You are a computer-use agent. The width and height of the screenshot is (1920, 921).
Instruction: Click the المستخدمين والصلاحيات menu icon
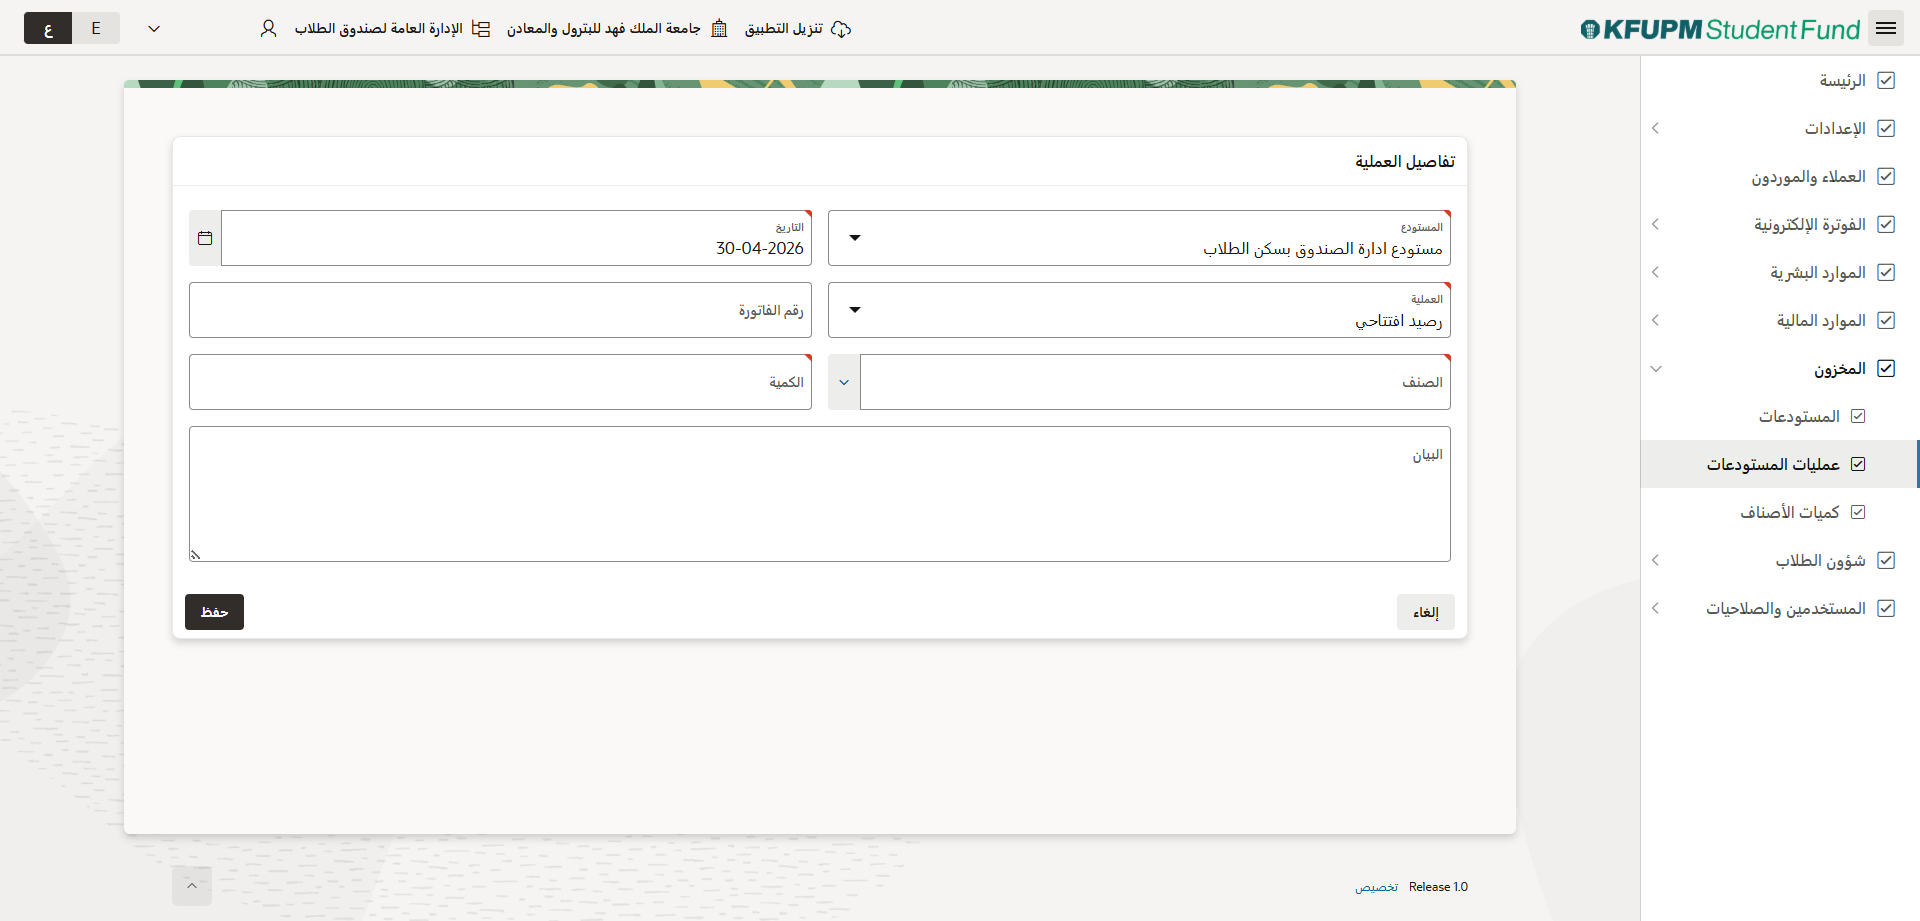point(1886,608)
